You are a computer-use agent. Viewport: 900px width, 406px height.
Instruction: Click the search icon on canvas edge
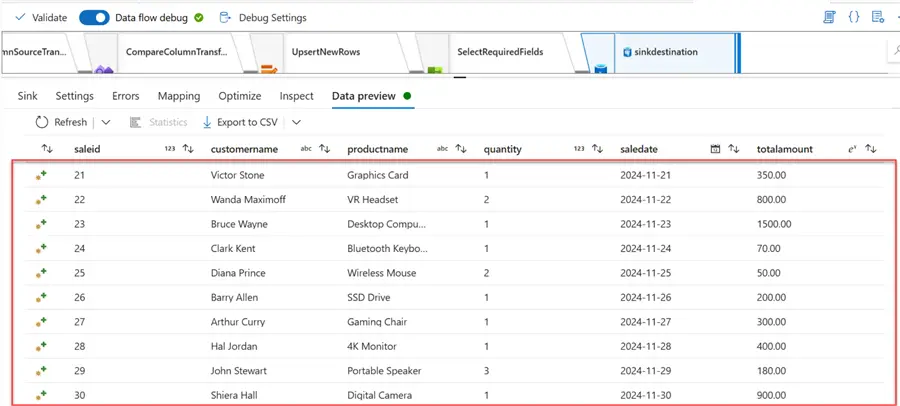click(895, 50)
